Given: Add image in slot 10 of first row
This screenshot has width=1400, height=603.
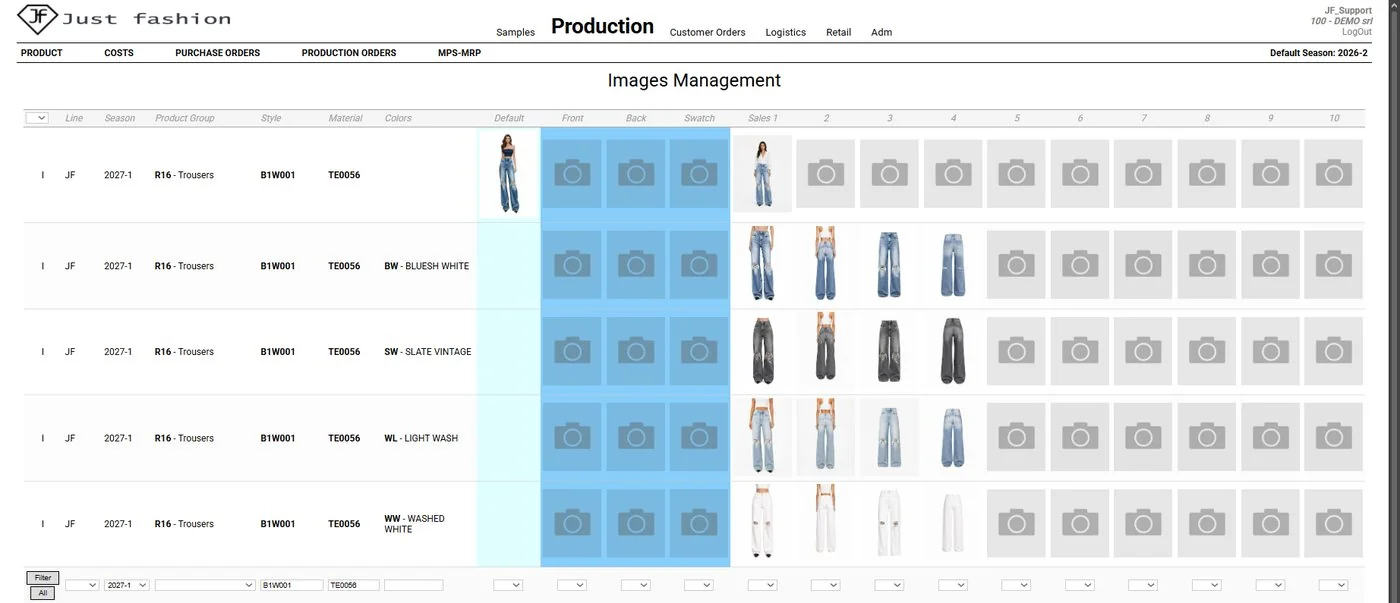Looking at the screenshot, I should (1333, 174).
